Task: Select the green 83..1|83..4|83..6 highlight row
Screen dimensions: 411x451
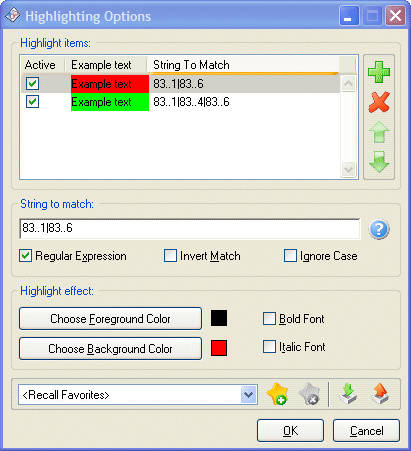Action: (181, 102)
